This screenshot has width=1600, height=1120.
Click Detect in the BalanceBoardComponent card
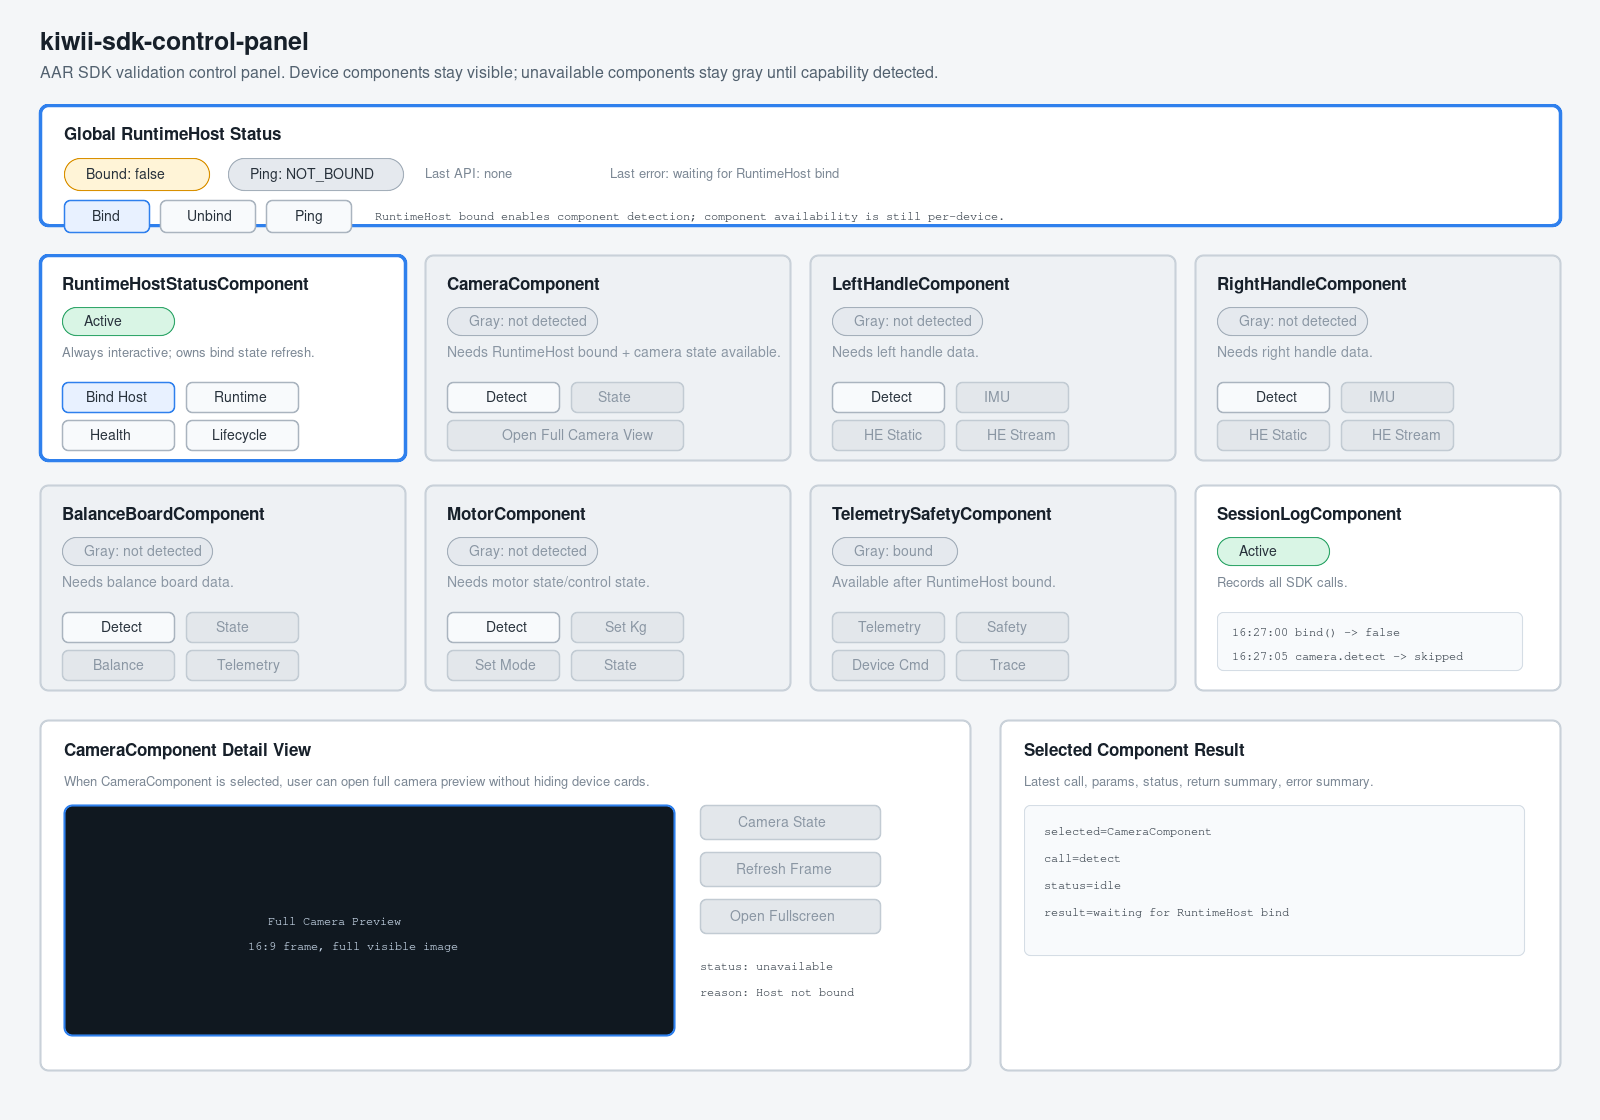point(118,627)
